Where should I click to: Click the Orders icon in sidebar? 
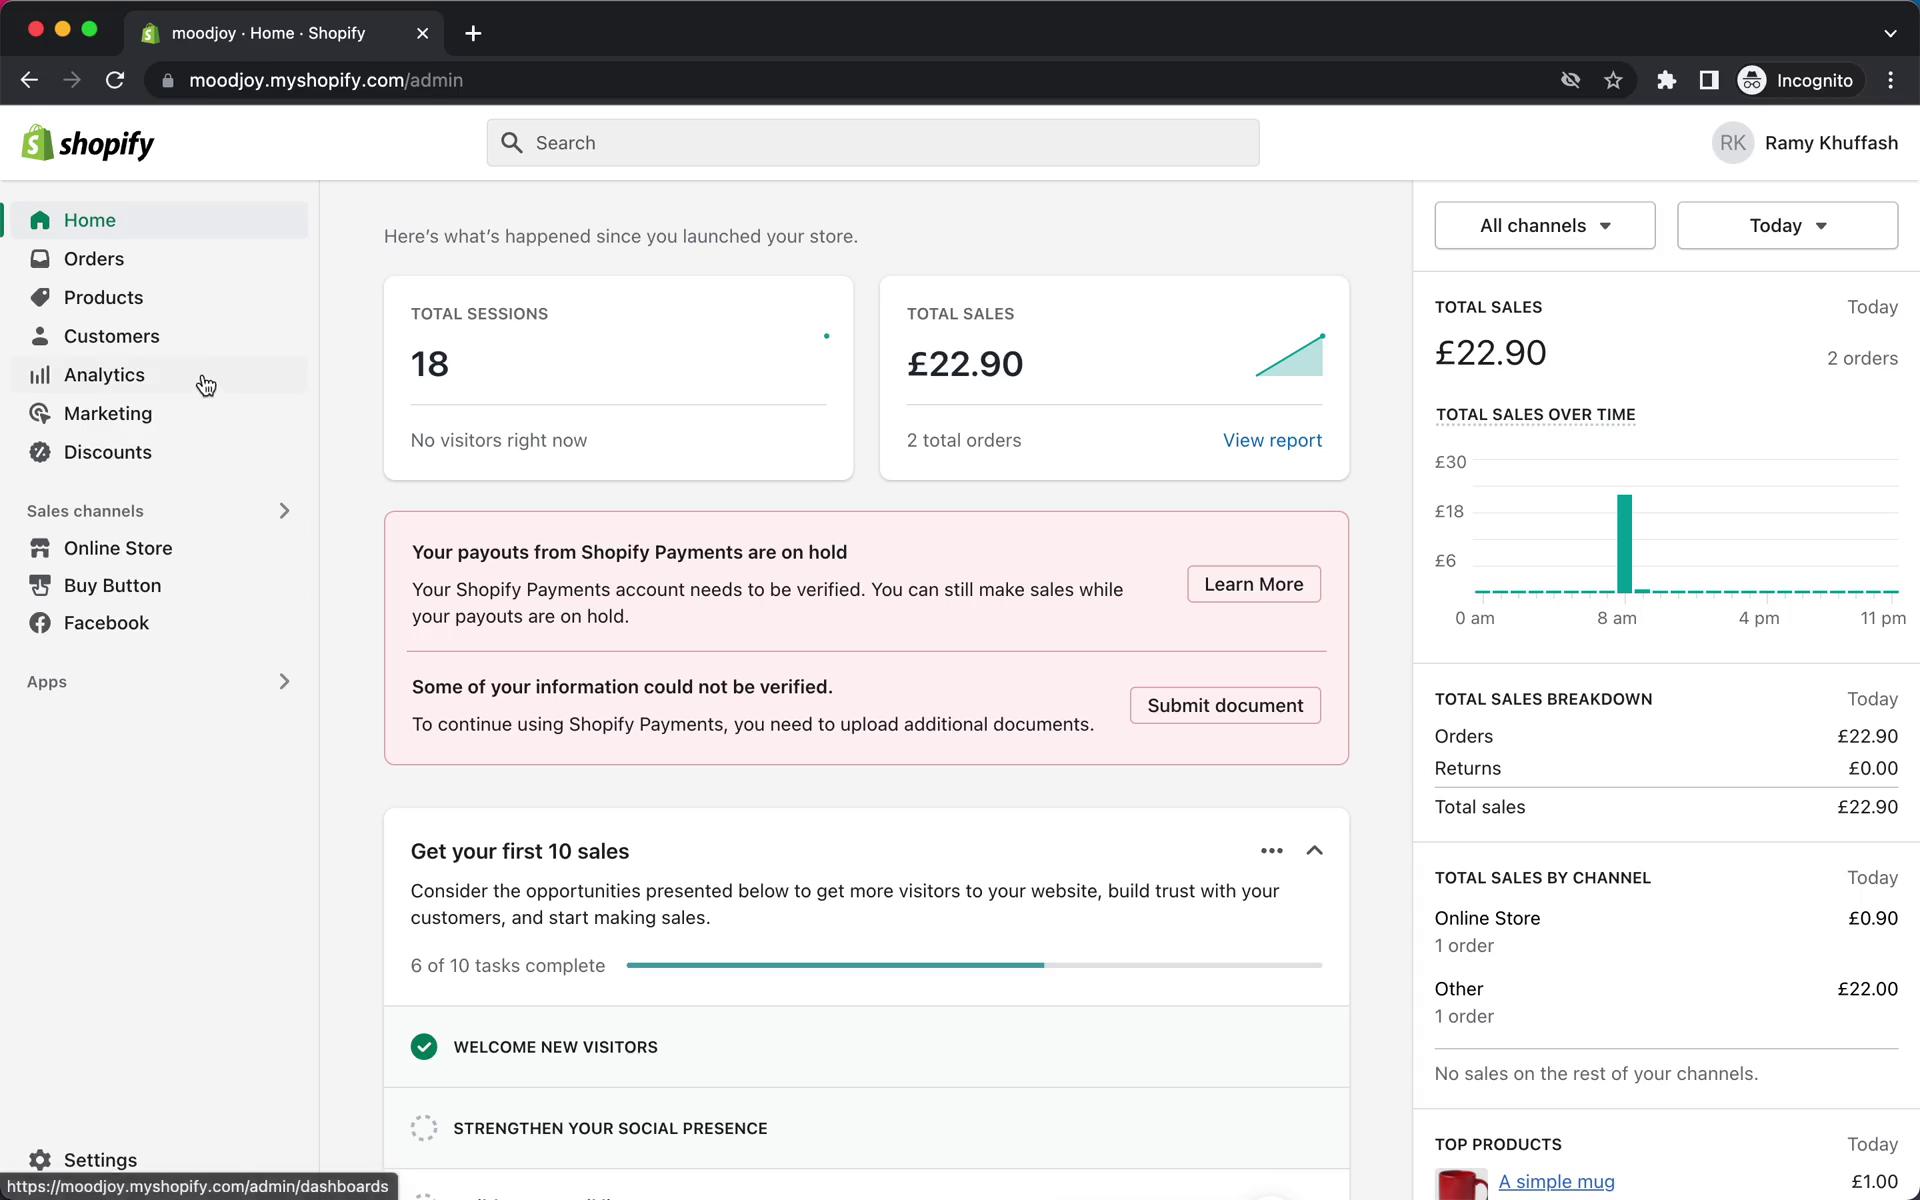click(40, 259)
